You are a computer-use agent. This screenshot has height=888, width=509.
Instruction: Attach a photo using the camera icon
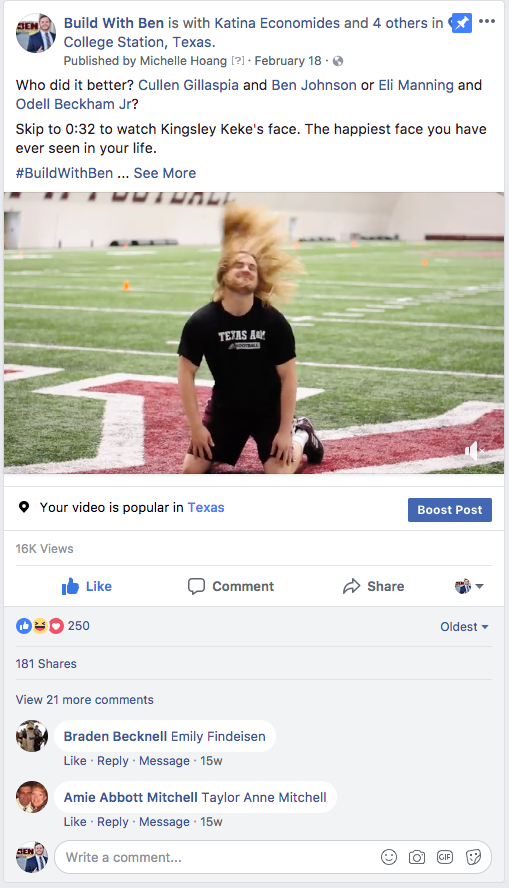[417, 857]
